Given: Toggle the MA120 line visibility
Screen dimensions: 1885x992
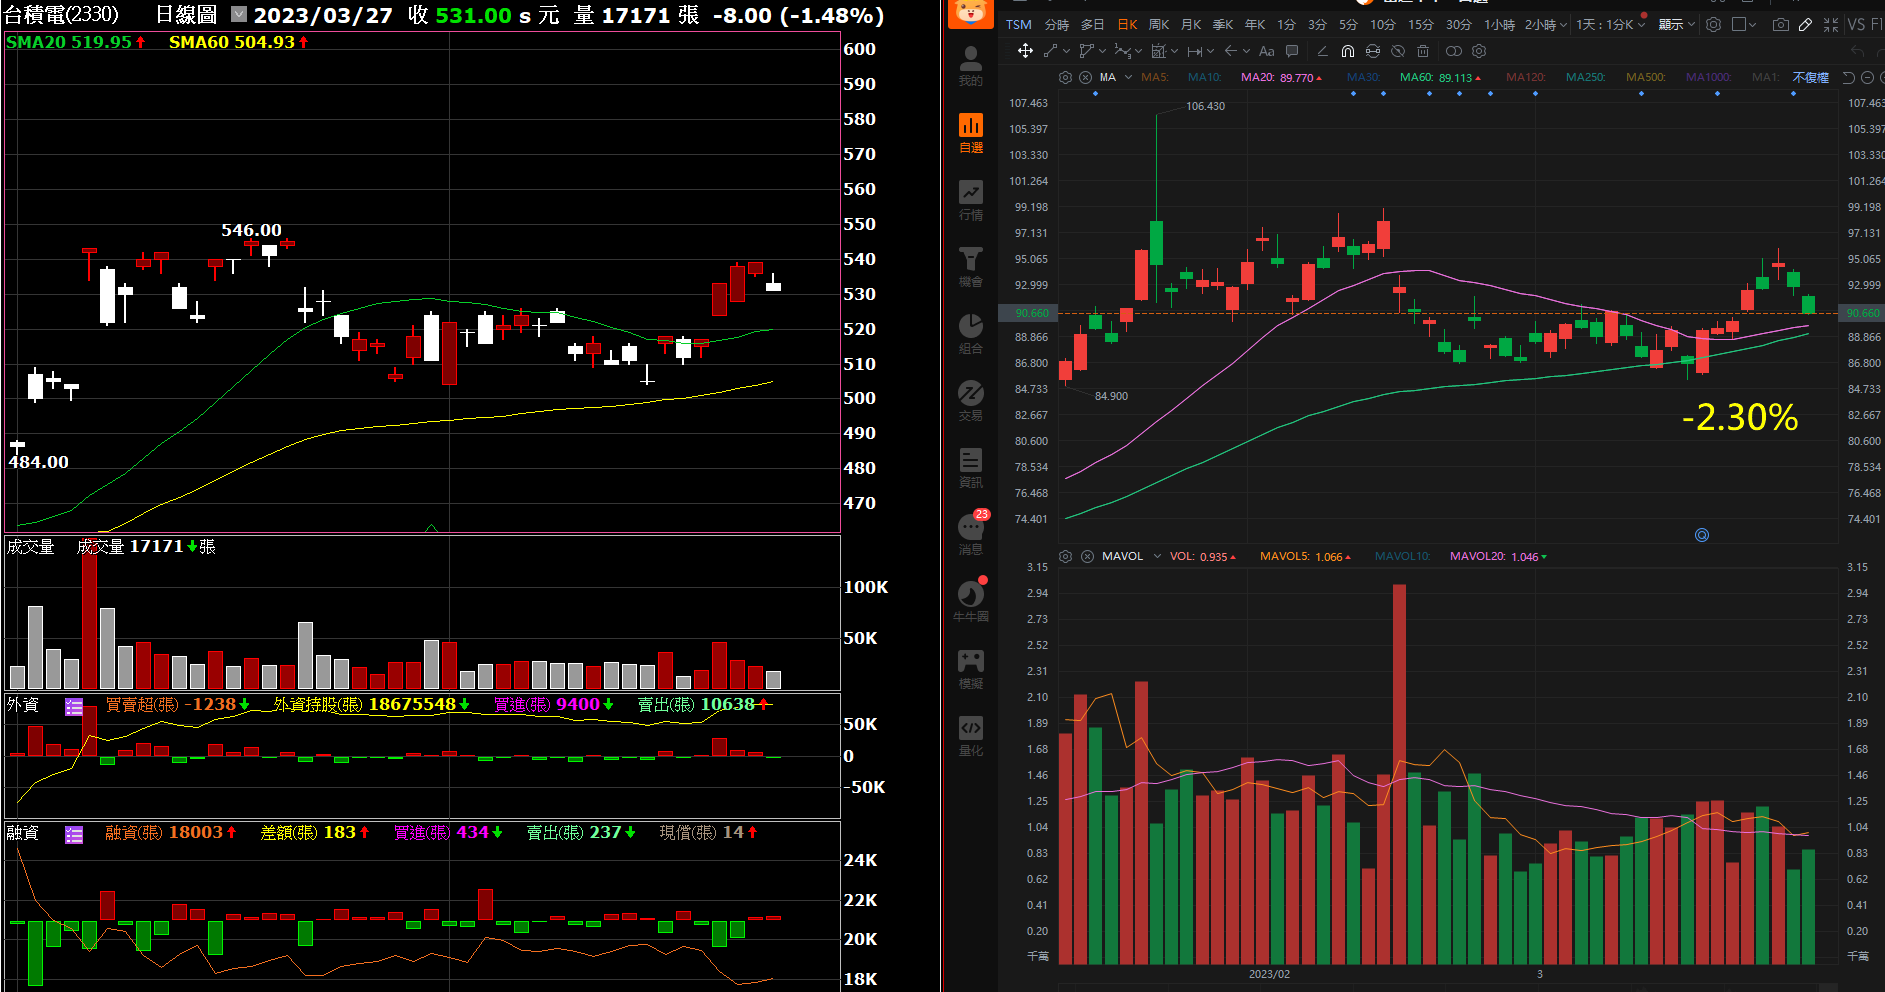Looking at the screenshot, I should point(1526,77).
